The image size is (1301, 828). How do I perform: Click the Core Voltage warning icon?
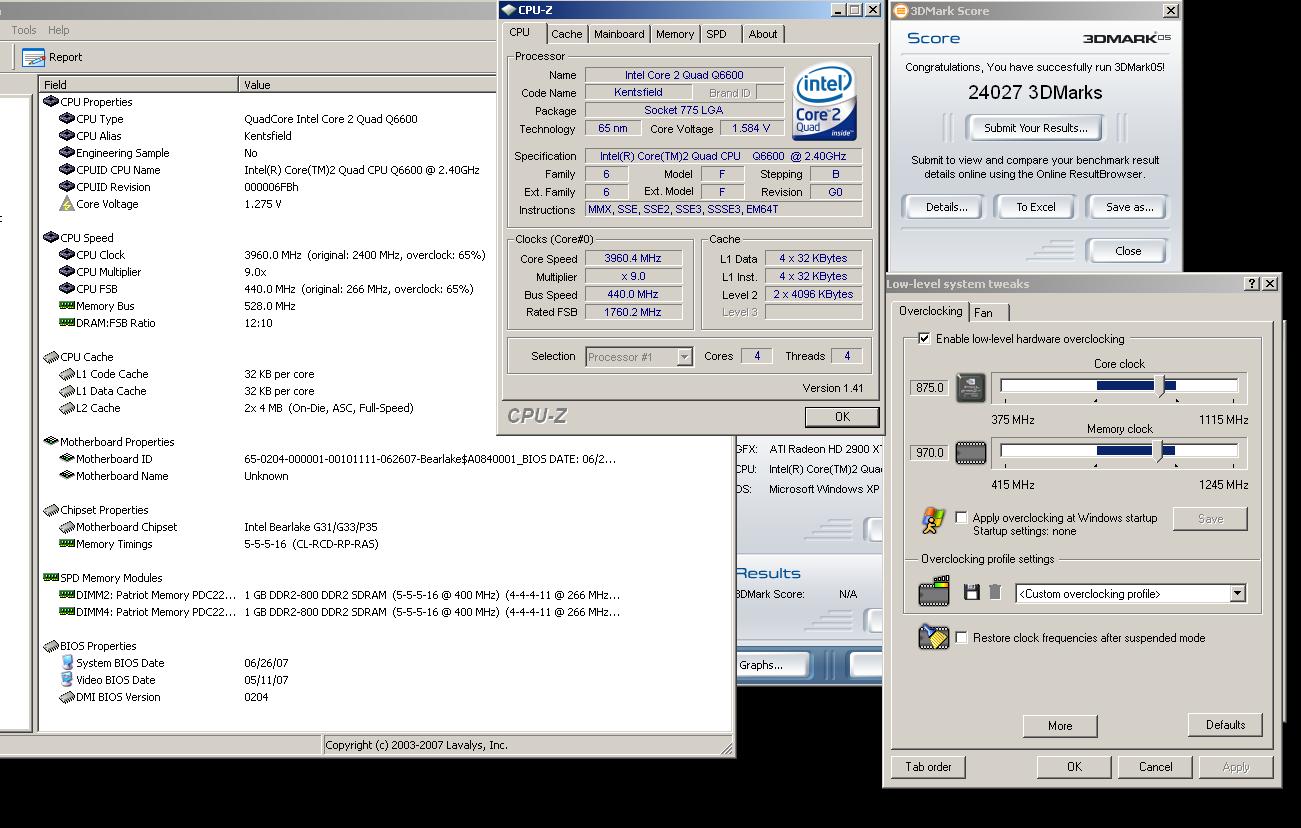point(67,204)
